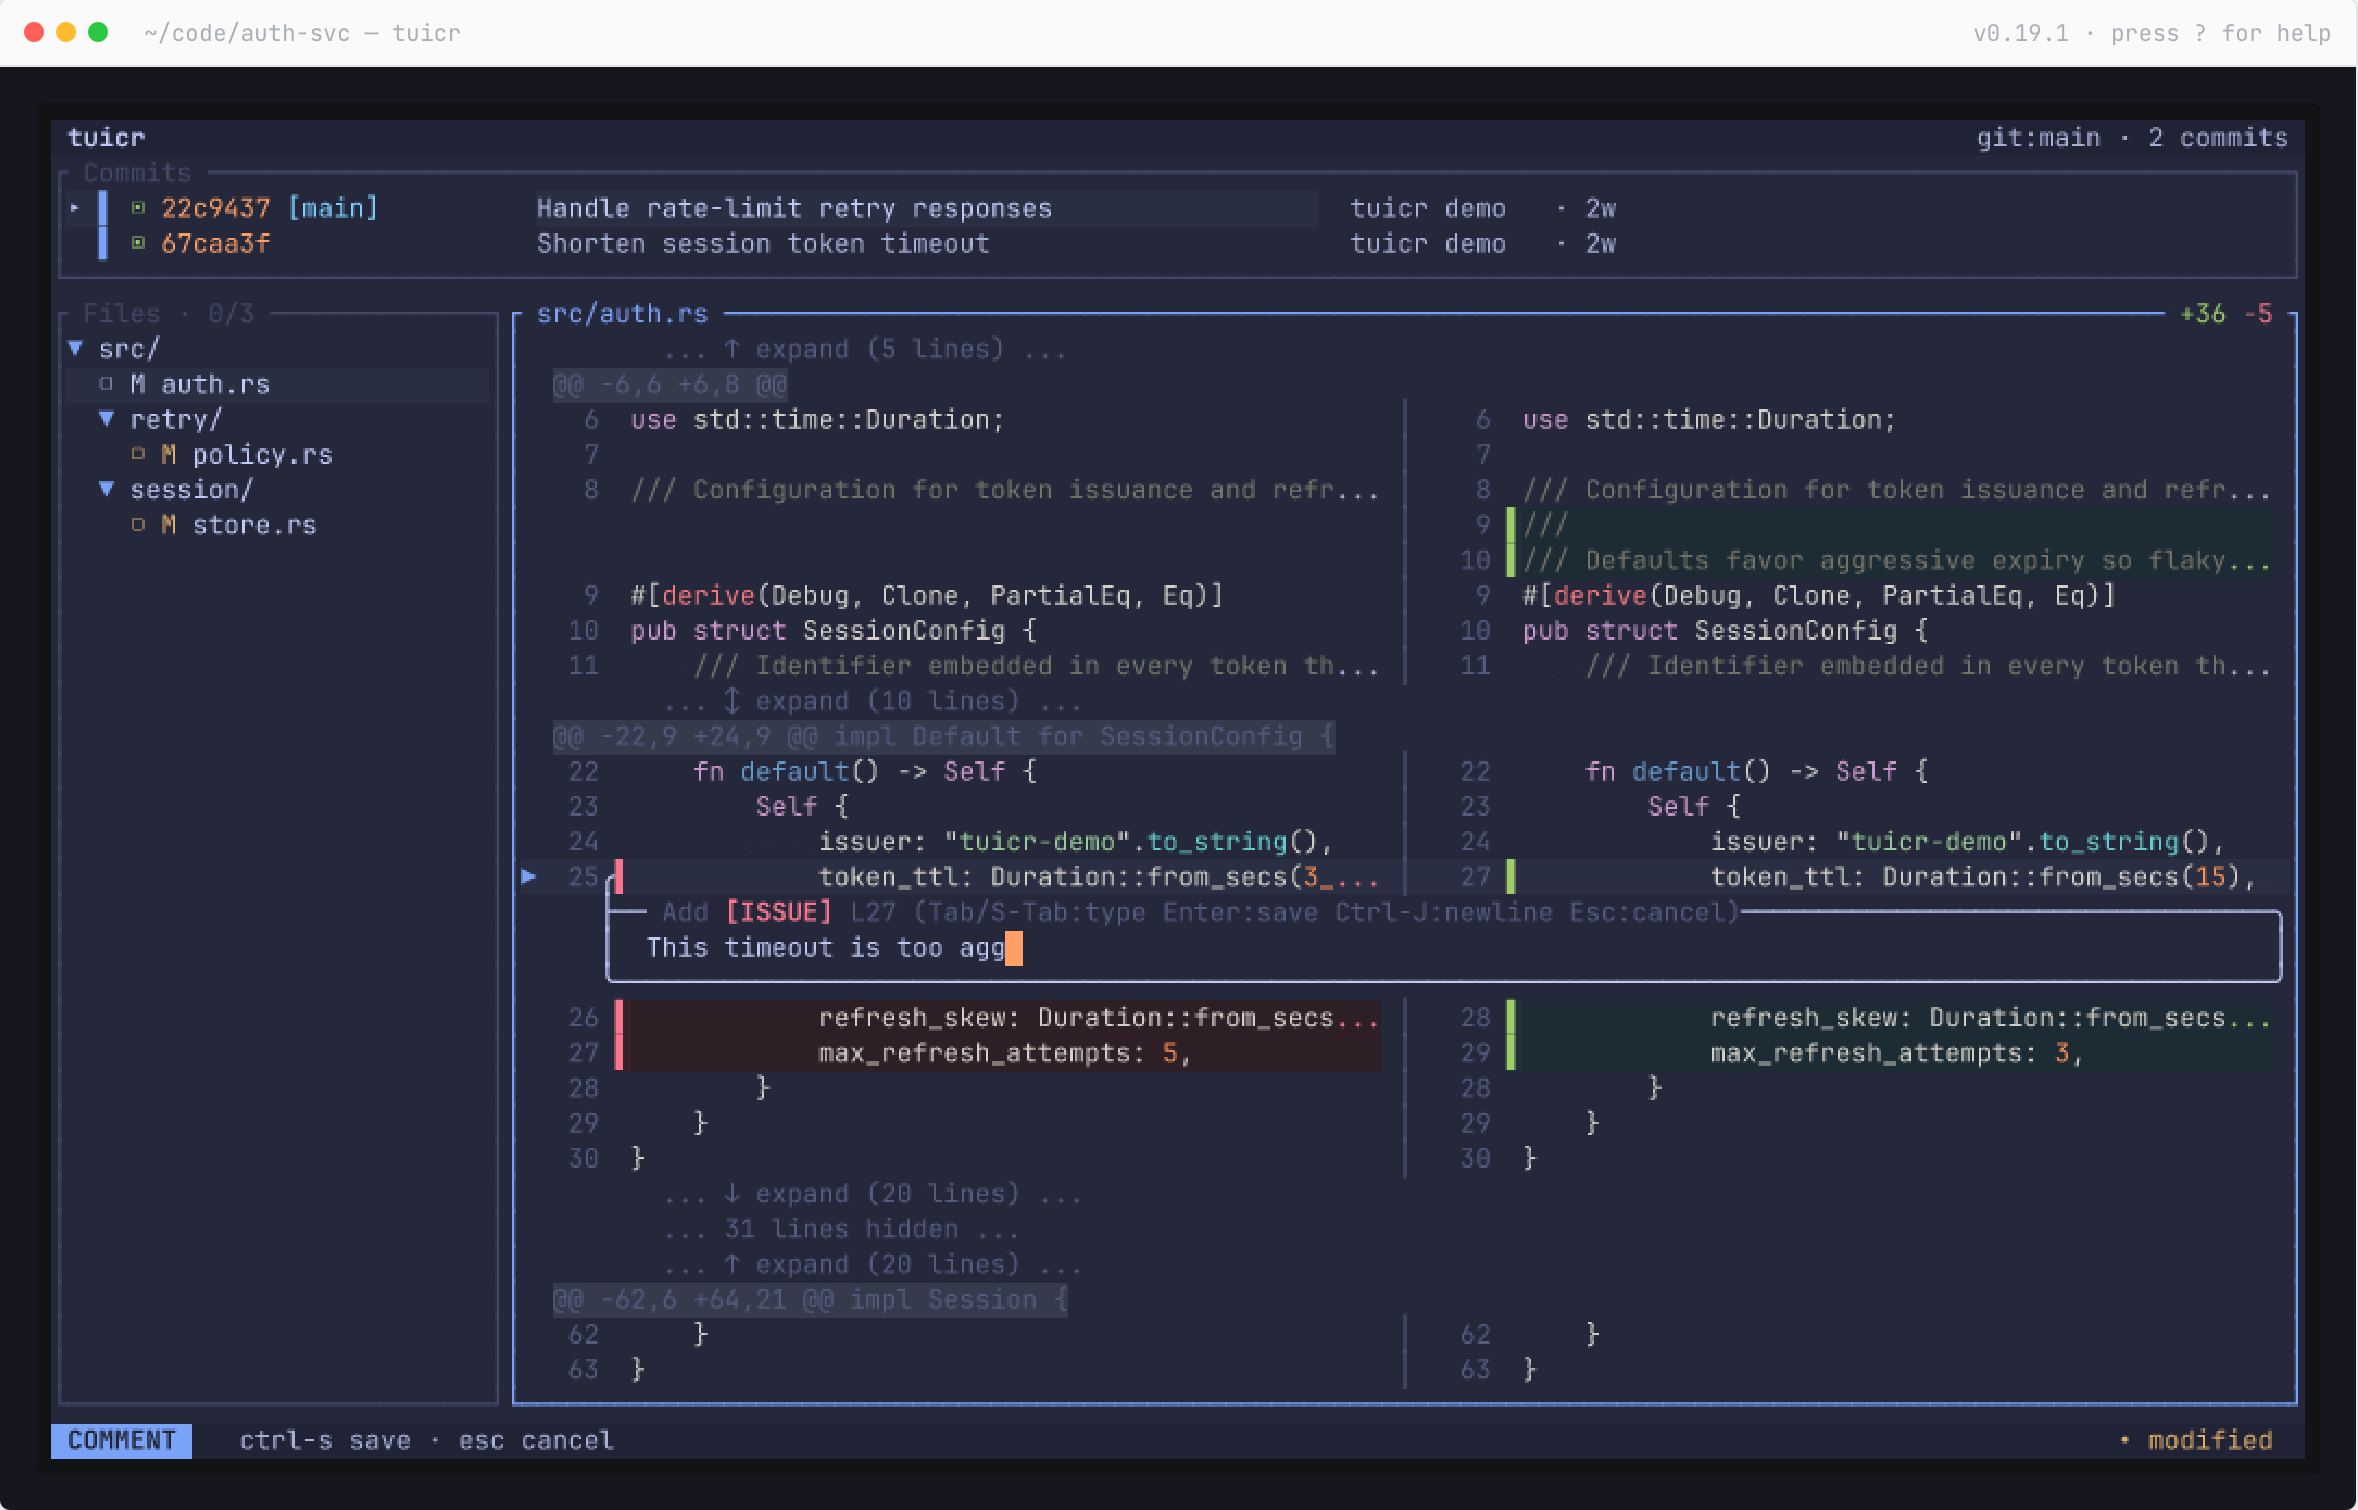Click the +36 additions count

click(2202, 314)
